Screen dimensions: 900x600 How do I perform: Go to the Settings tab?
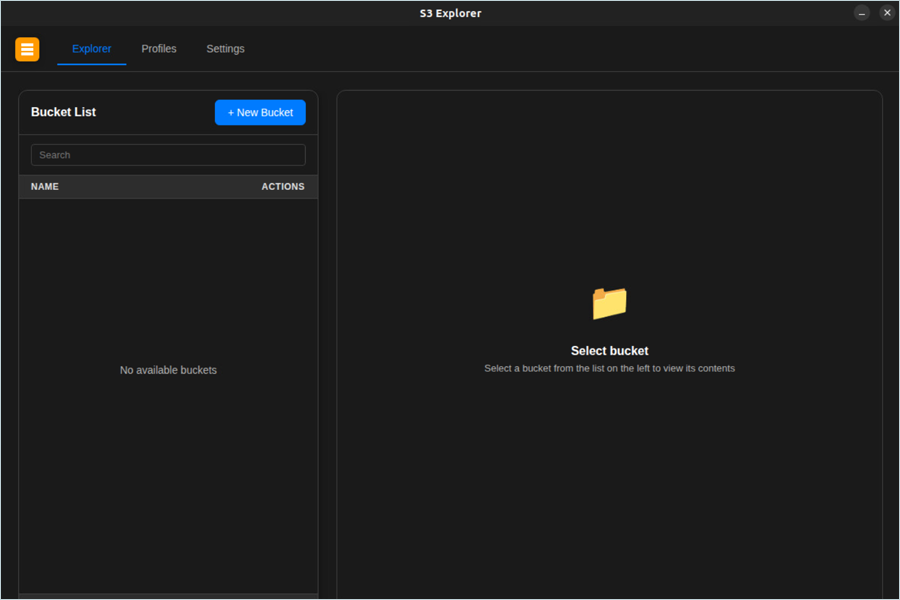[x=225, y=49]
